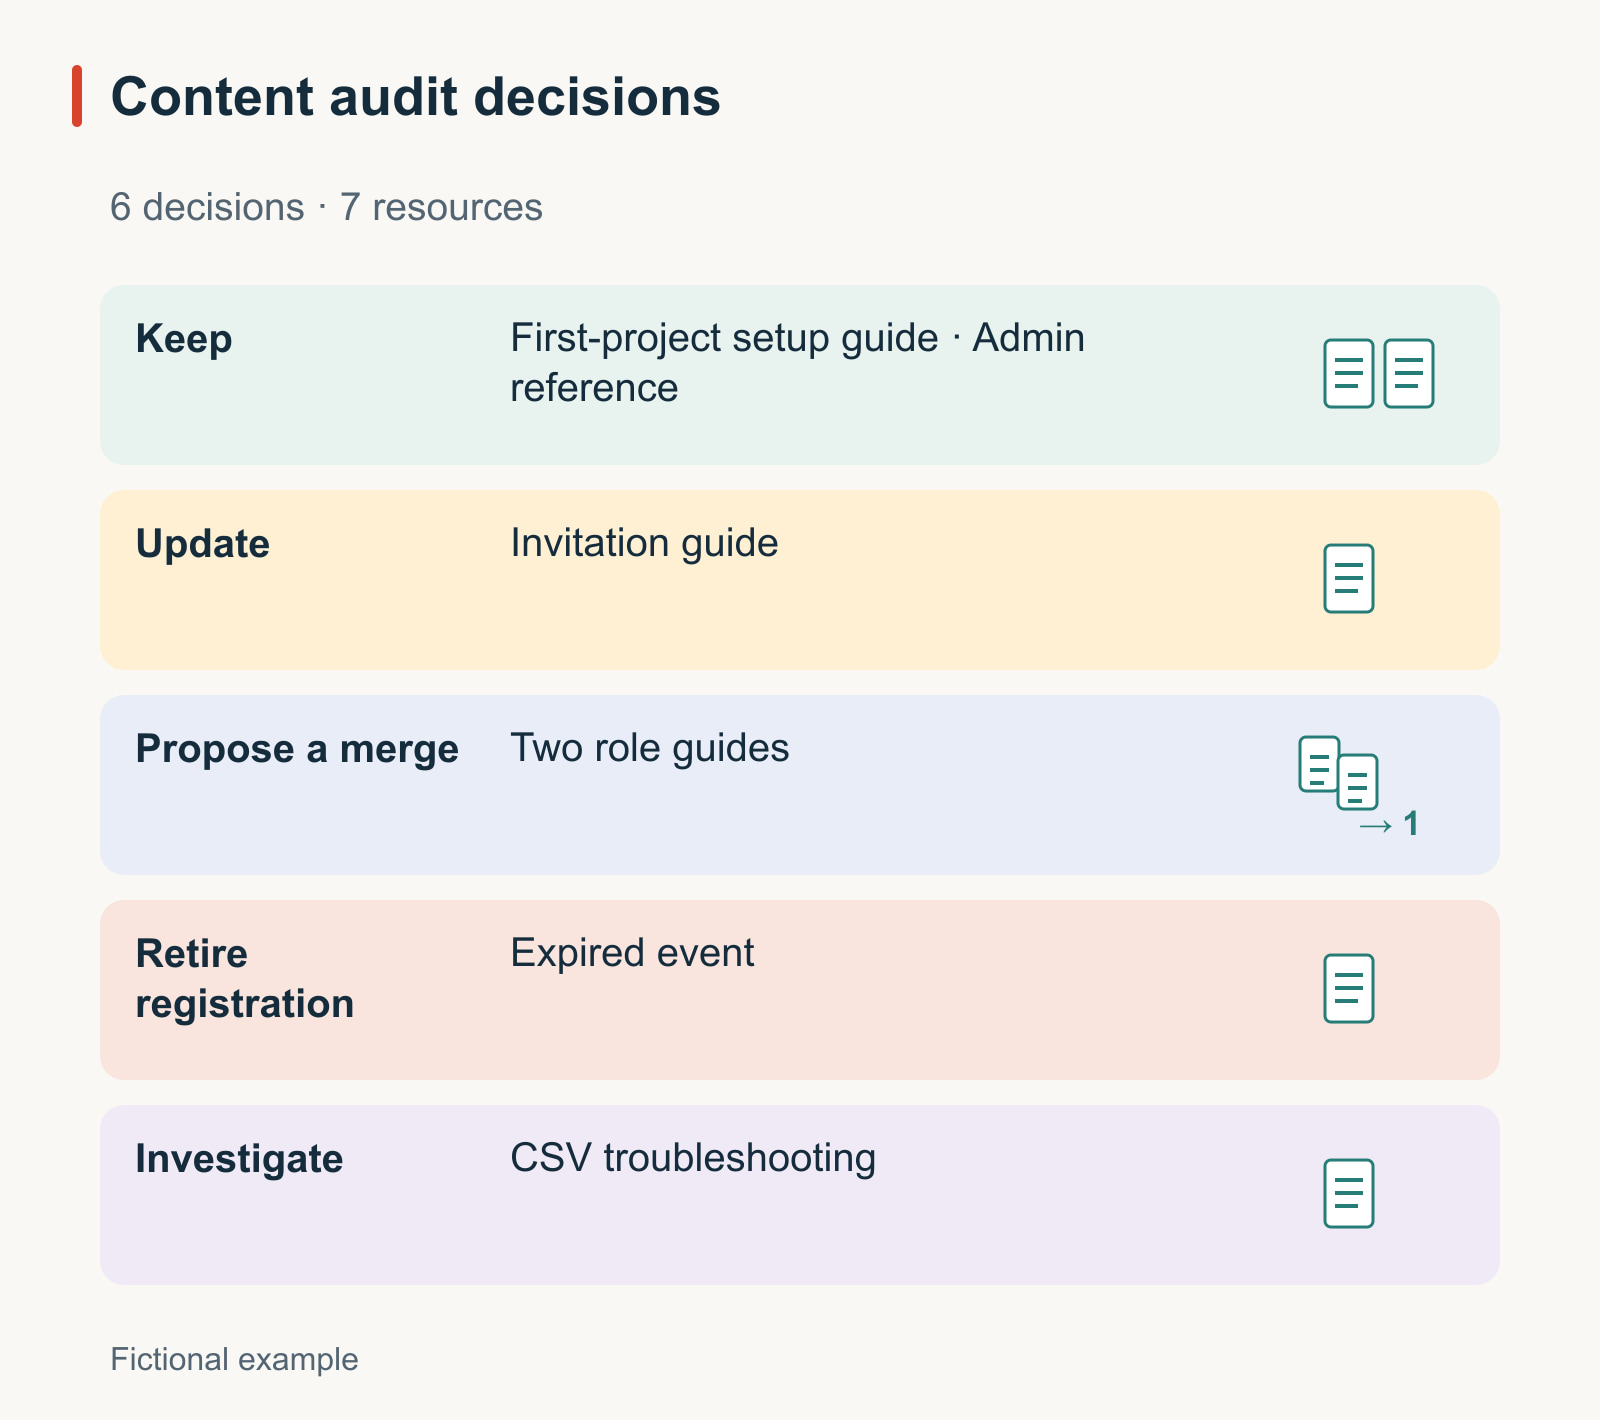Select the document icon in the Update row
Image resolution: width=1600 pixels, height=1420 pixels.
(x=1349, y=578)
